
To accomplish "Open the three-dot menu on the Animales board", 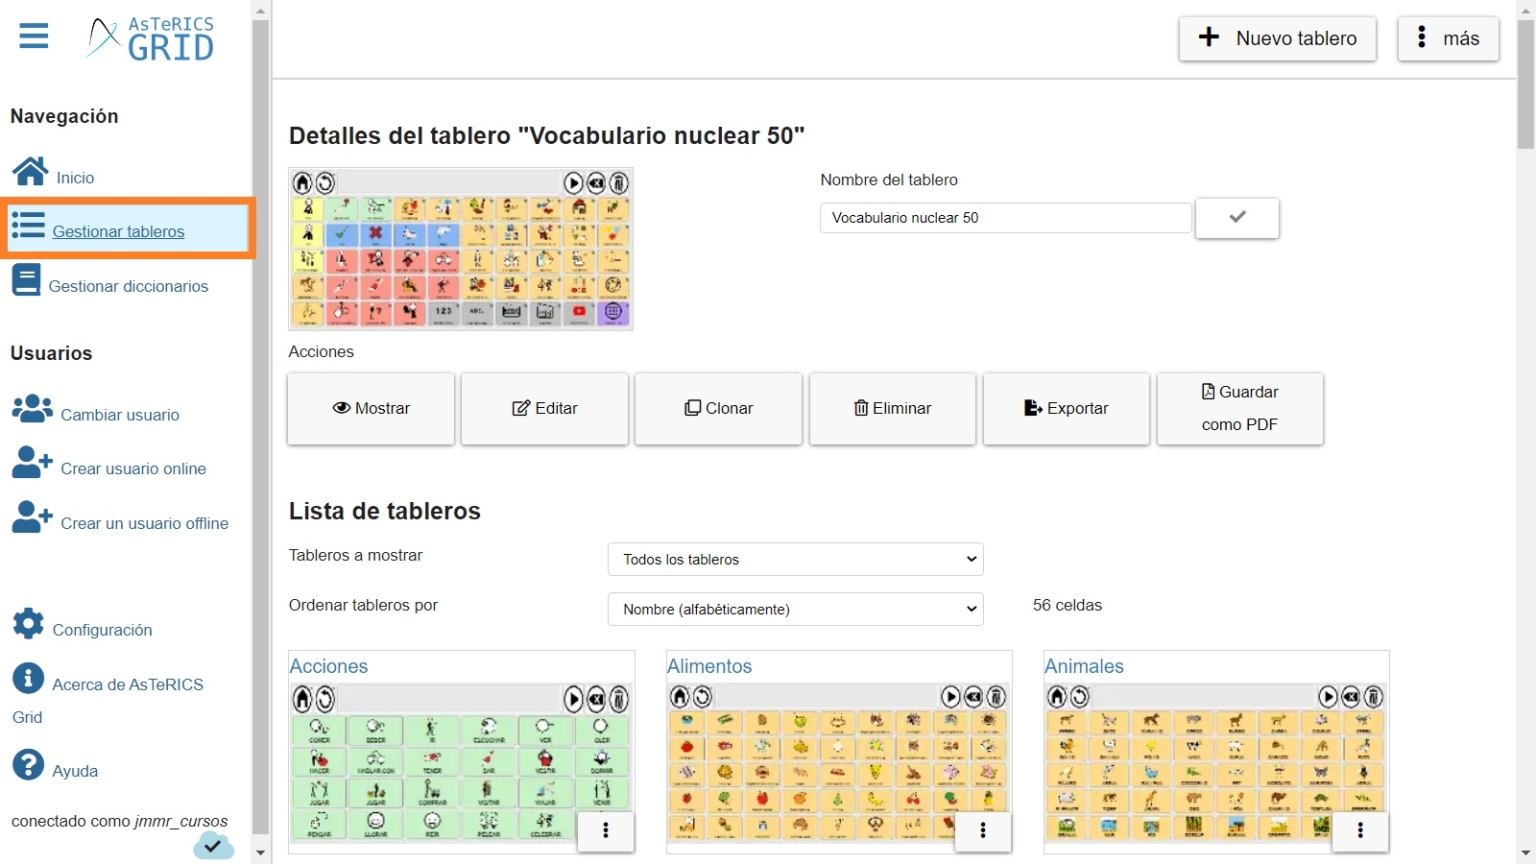I will tap(1359, 831).
